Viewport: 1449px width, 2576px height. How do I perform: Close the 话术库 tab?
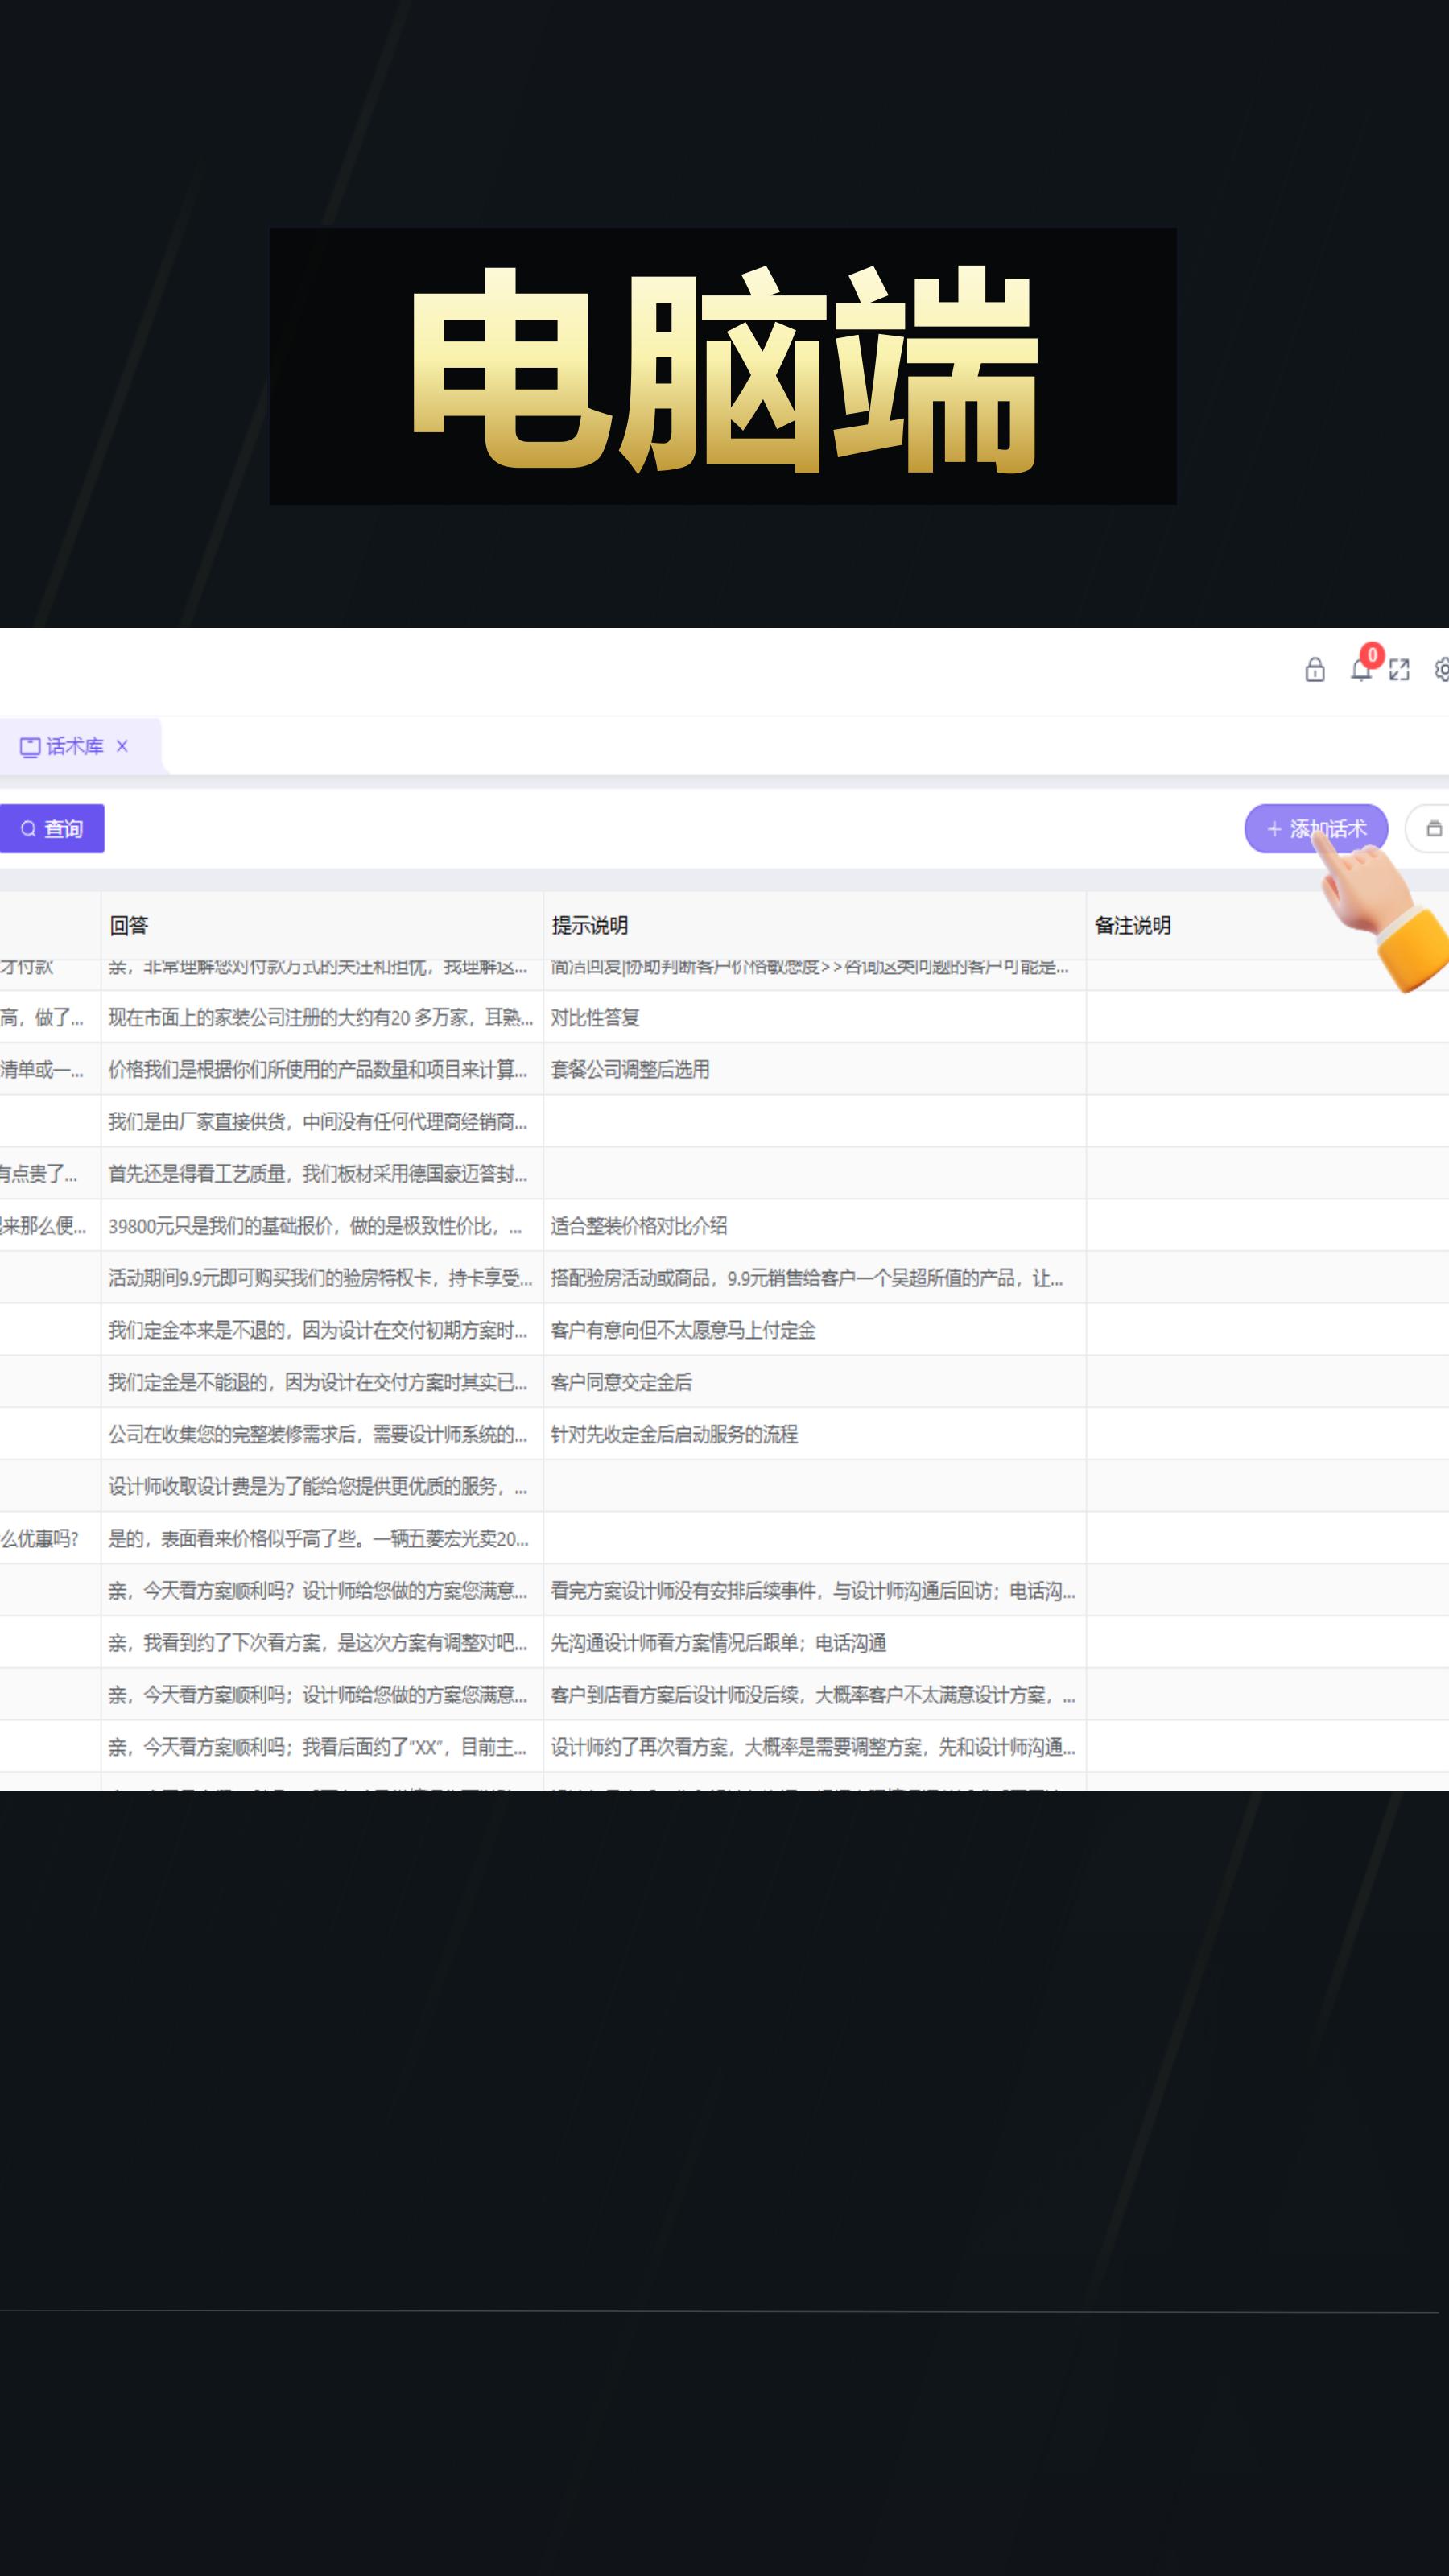tap(122, 746)
